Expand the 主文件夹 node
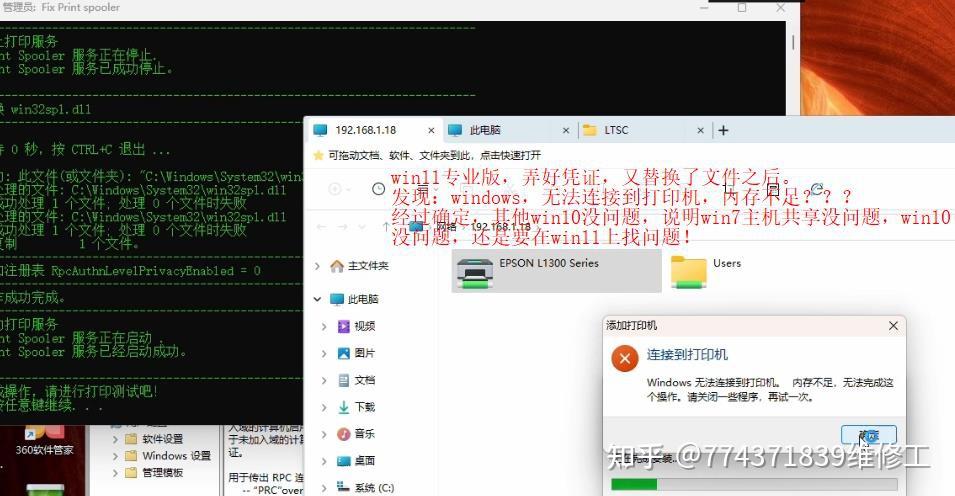This screenshot has width=955, height=496. 317,266
